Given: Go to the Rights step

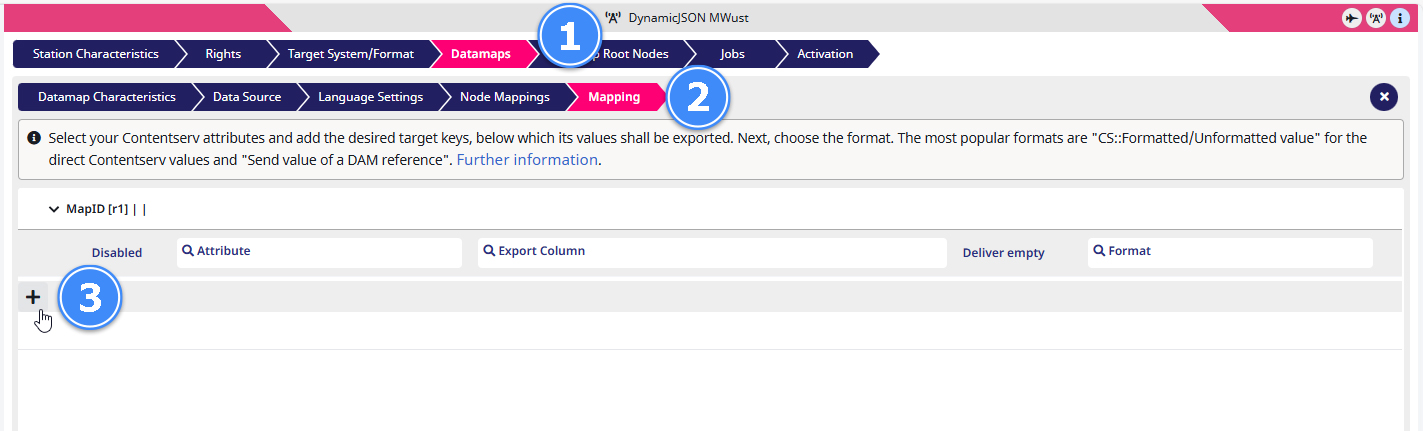Looking at the screenshot, I should (x=222, y=54).
